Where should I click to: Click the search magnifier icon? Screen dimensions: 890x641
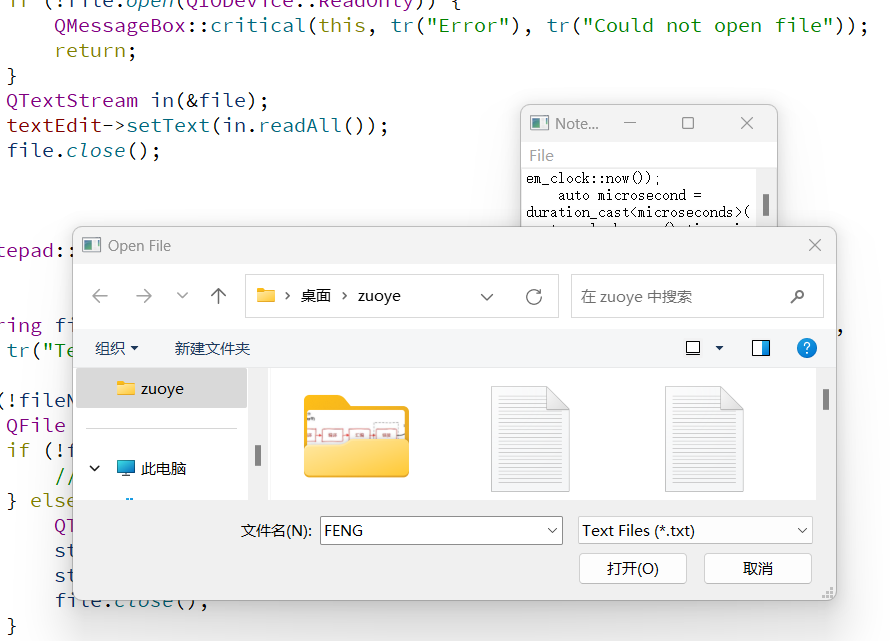[797, 296]
